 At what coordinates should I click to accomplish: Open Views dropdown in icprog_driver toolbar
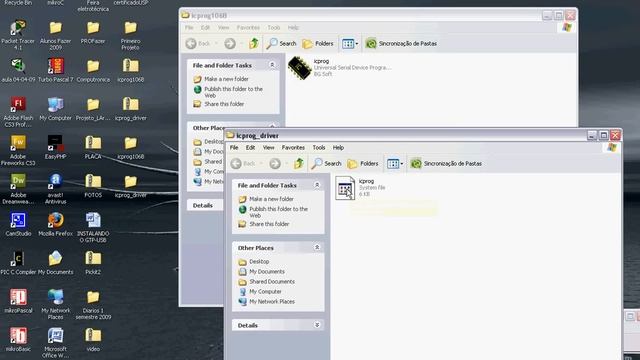point(395,164)
